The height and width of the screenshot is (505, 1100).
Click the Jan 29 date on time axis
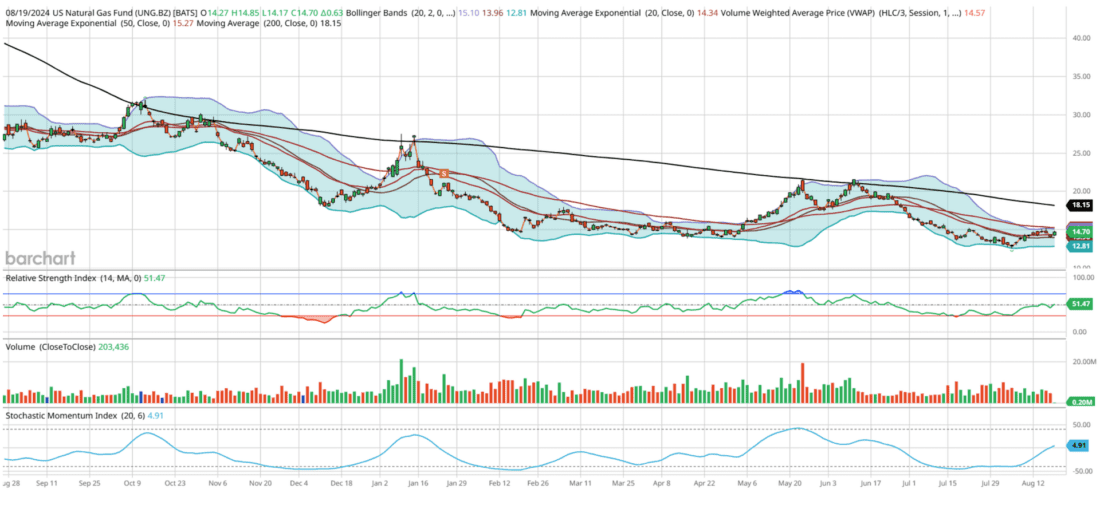pos(456,483)
